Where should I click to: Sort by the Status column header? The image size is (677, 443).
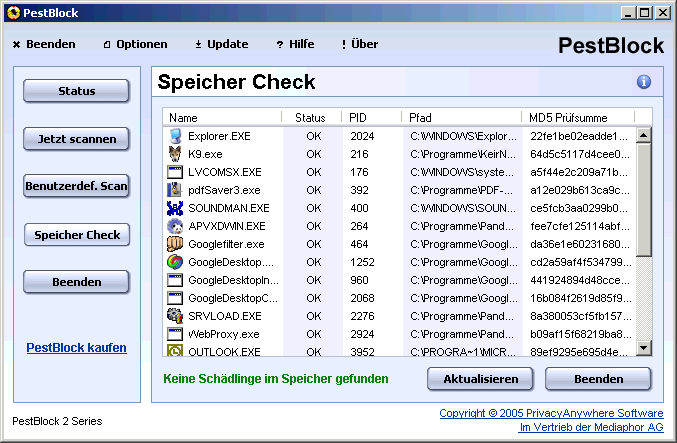(312, 117)
